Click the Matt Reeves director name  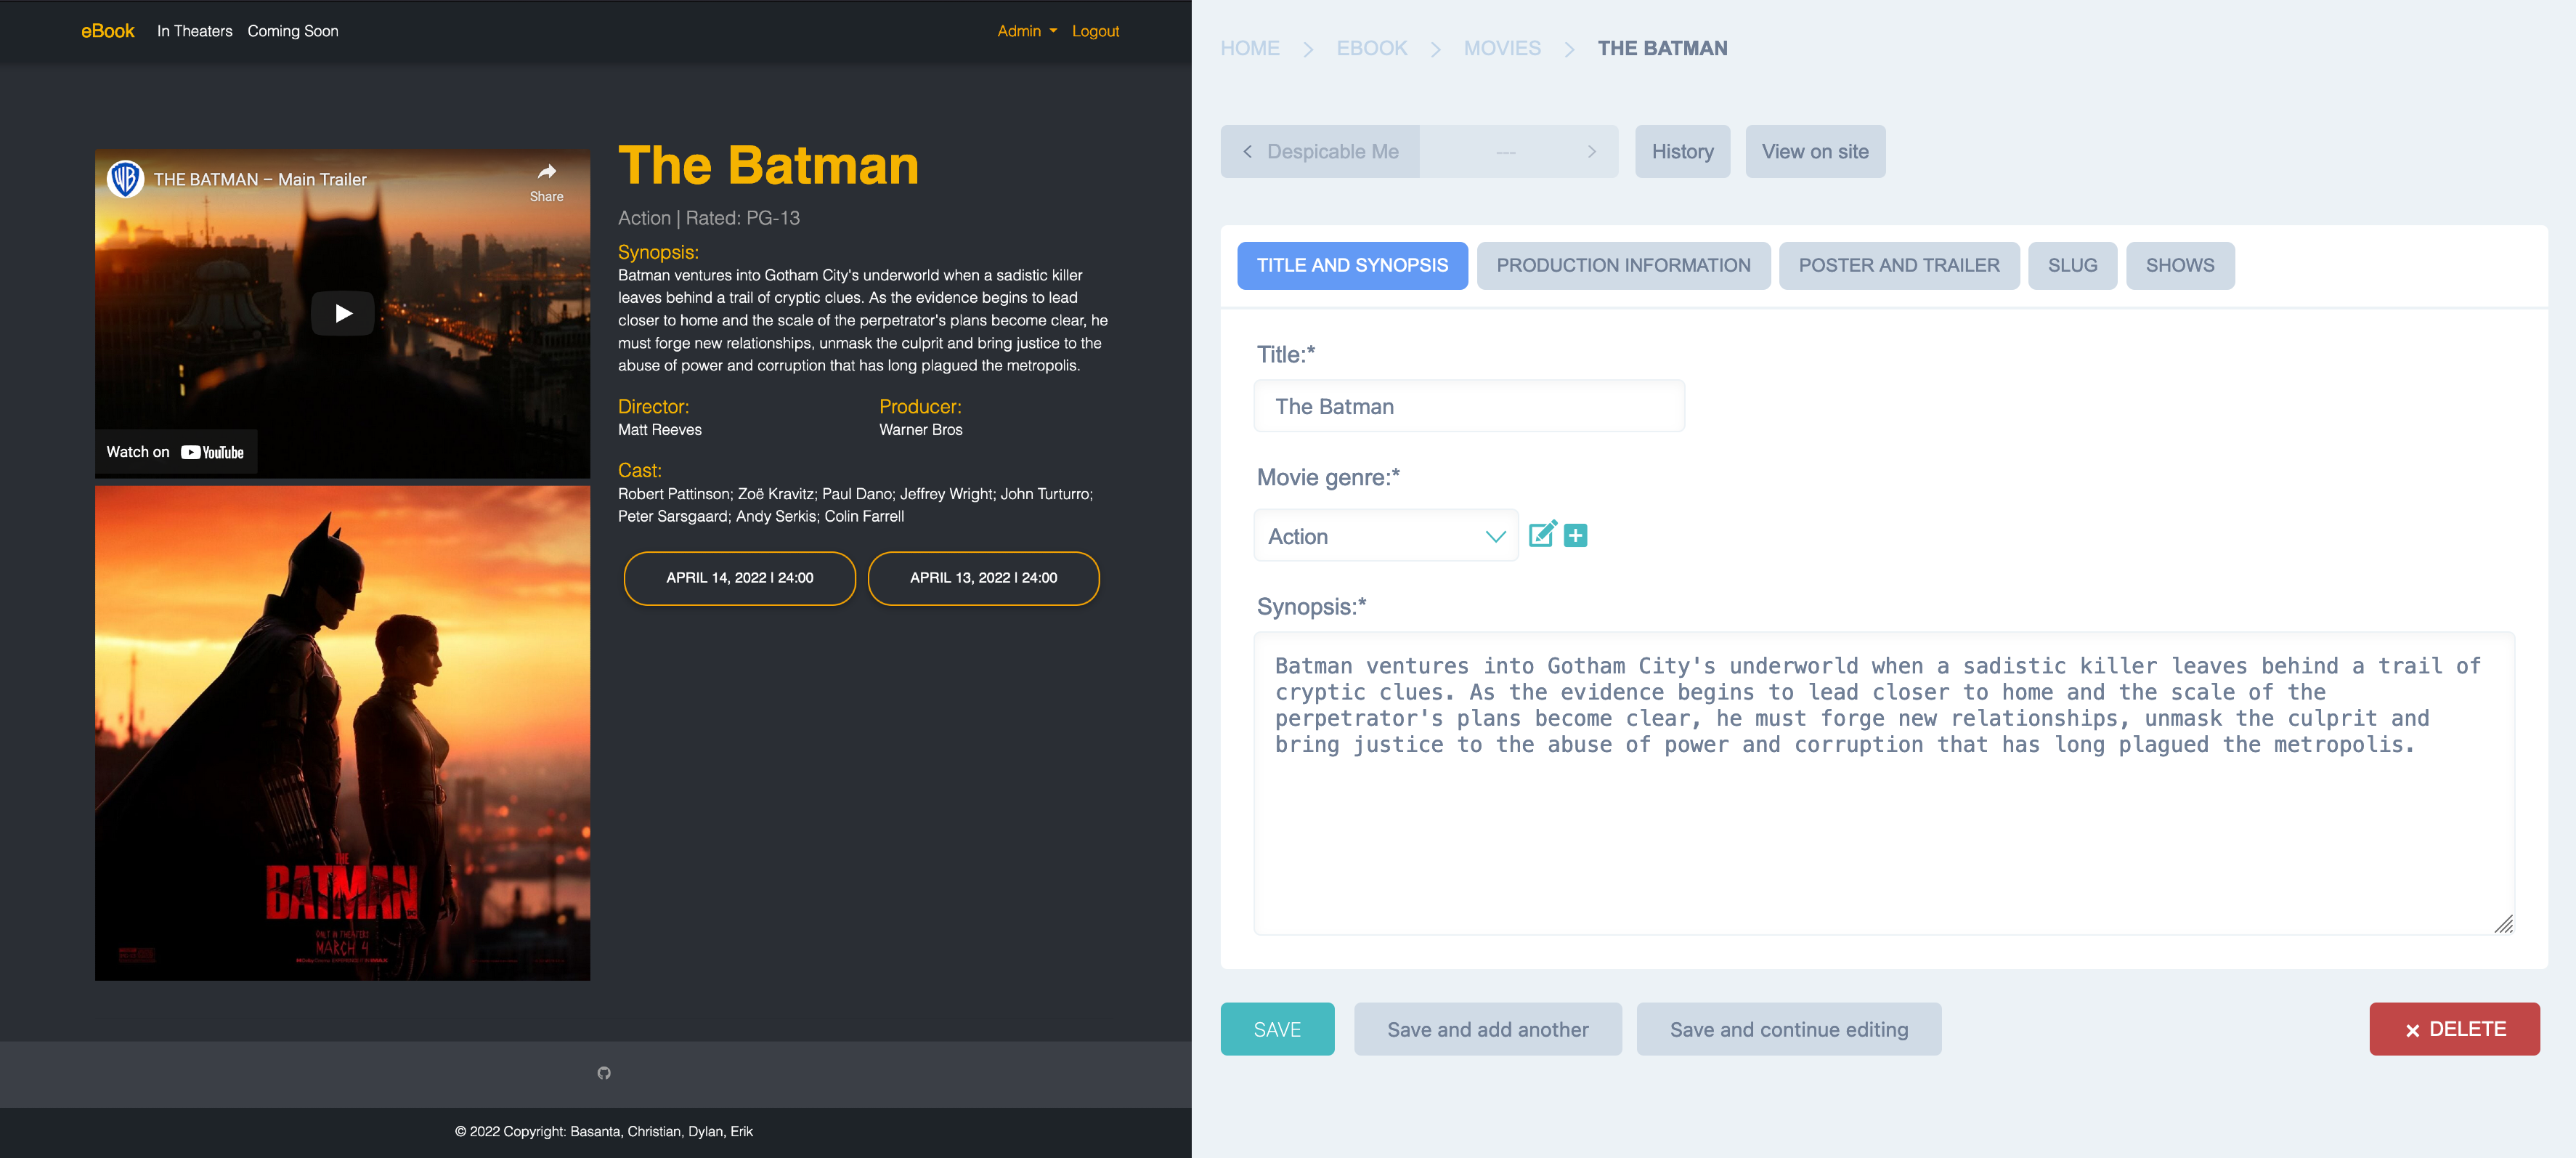click(x=660, y=430)
